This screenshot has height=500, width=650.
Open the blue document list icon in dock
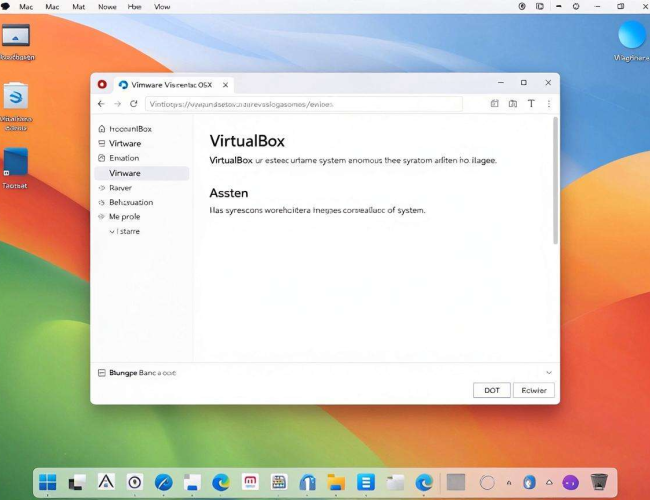pyautogui.click(x=366, y=483)
